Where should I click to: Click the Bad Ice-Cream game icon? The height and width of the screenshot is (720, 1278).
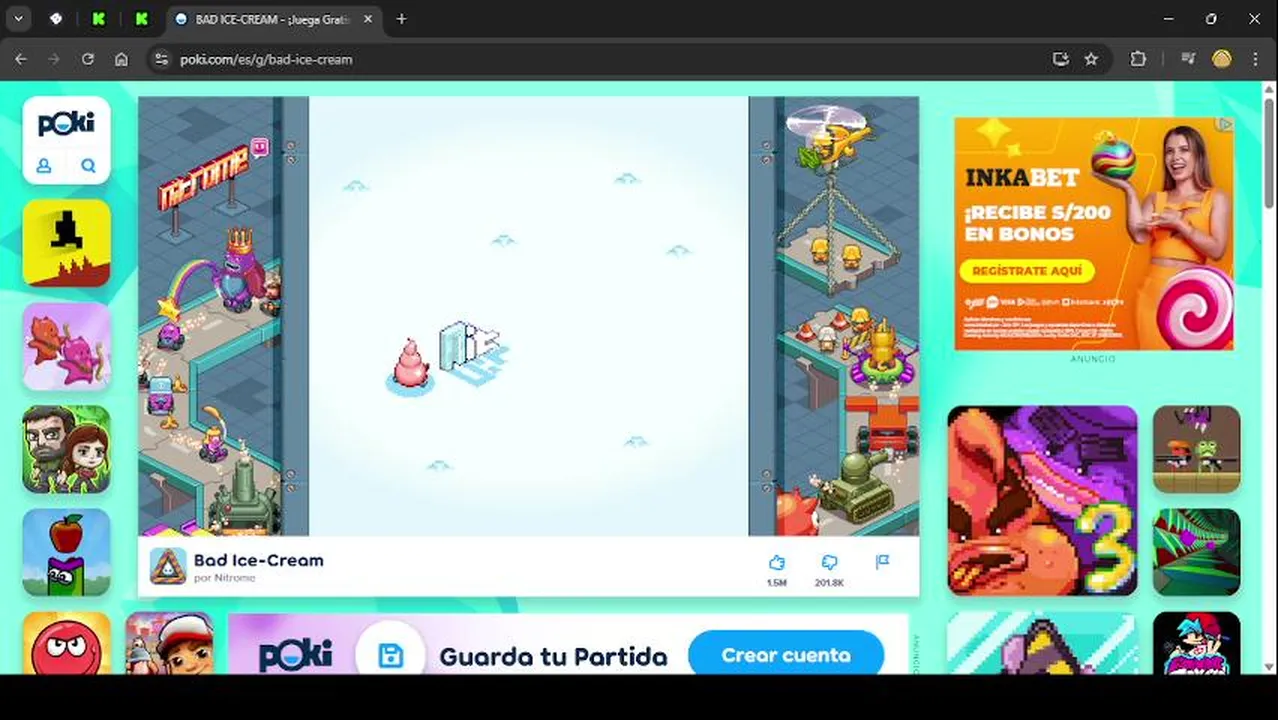tap(168, 566)
